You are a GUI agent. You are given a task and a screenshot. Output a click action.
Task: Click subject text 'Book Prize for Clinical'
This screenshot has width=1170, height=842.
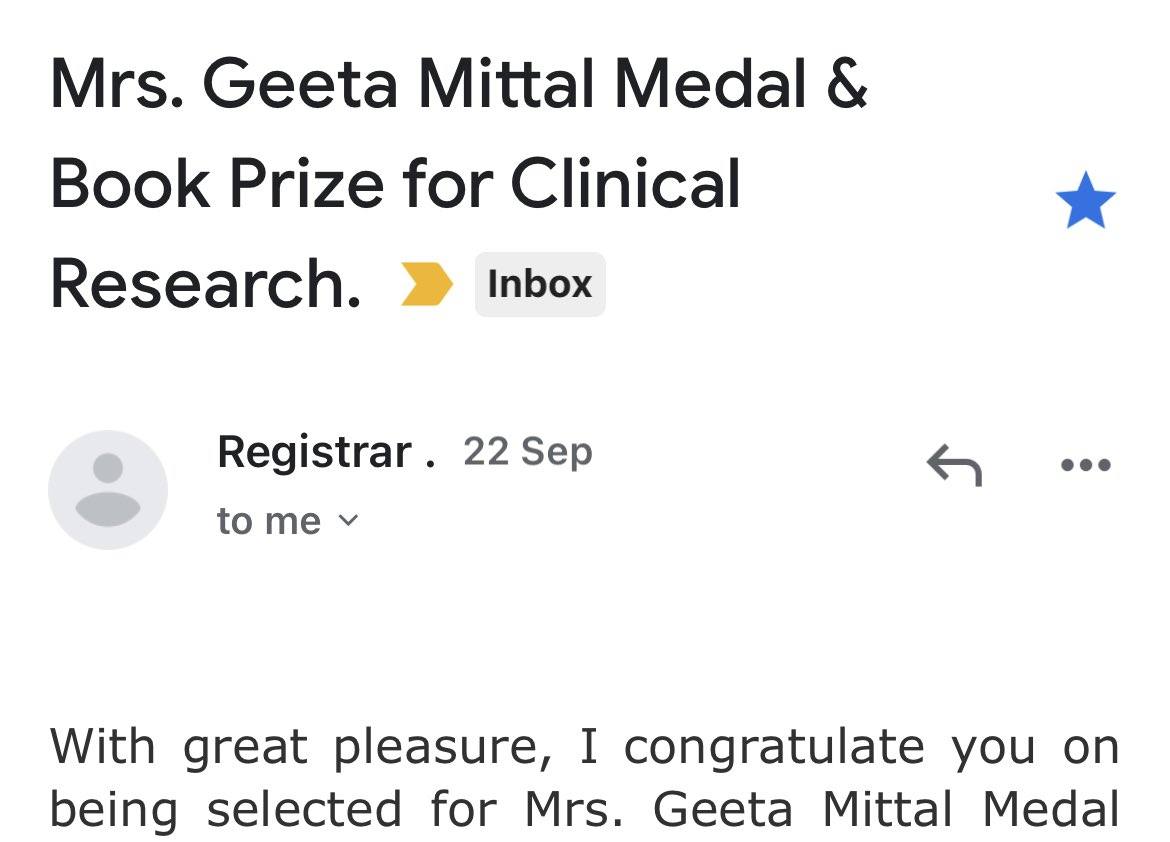click(395, 184)
